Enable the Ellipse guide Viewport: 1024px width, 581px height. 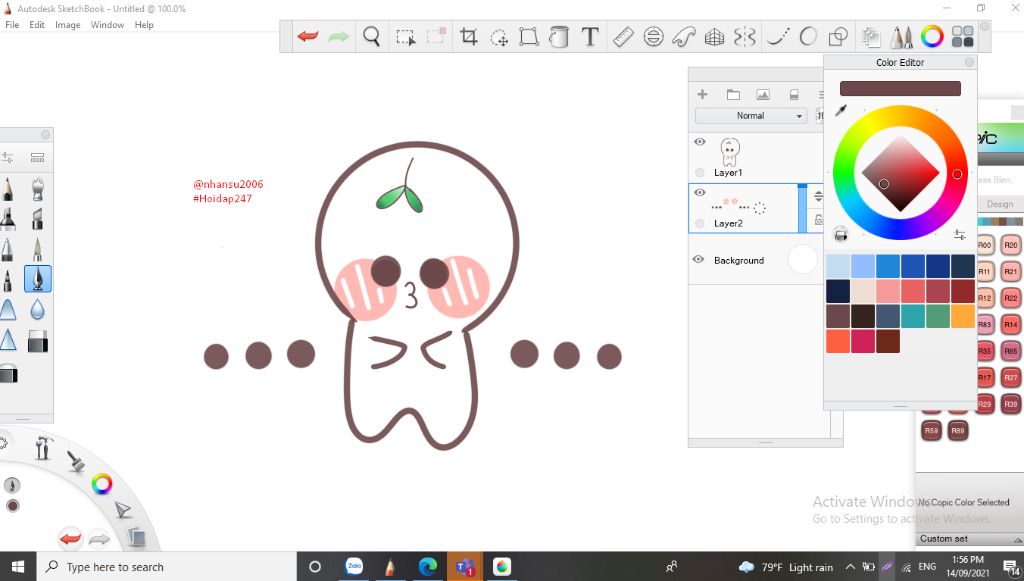coord(653,37)
